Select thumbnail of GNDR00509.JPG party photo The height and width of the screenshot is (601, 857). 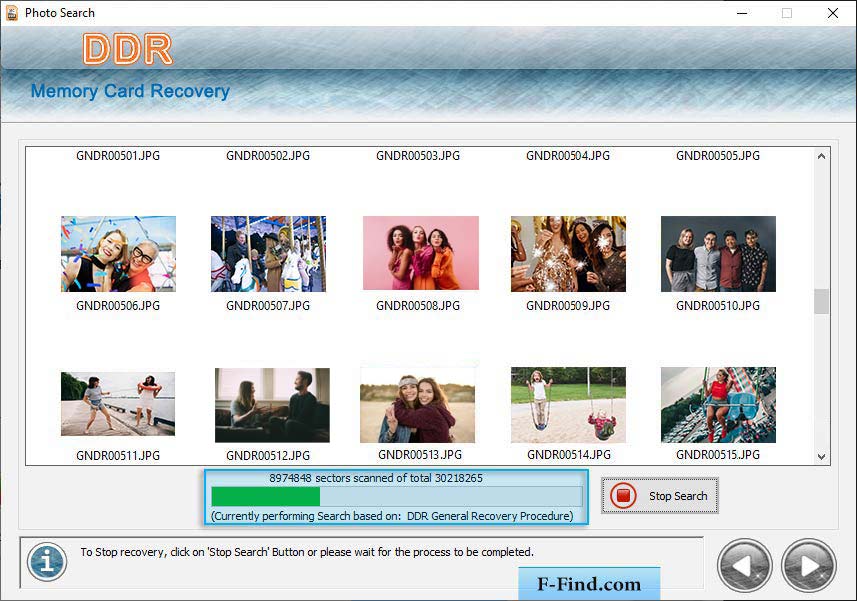tap(568, 254)
